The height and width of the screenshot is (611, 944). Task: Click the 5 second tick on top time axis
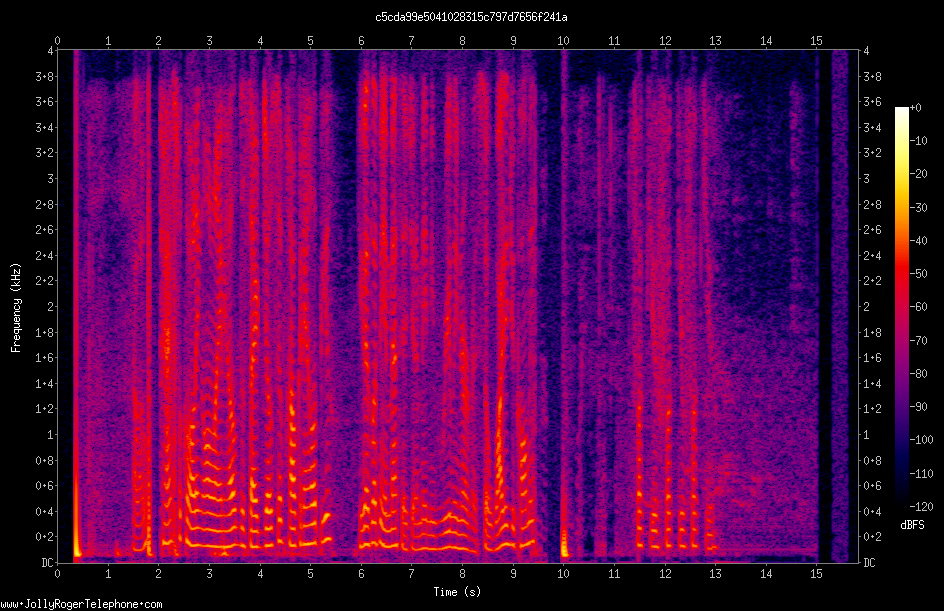pos(311,41)
